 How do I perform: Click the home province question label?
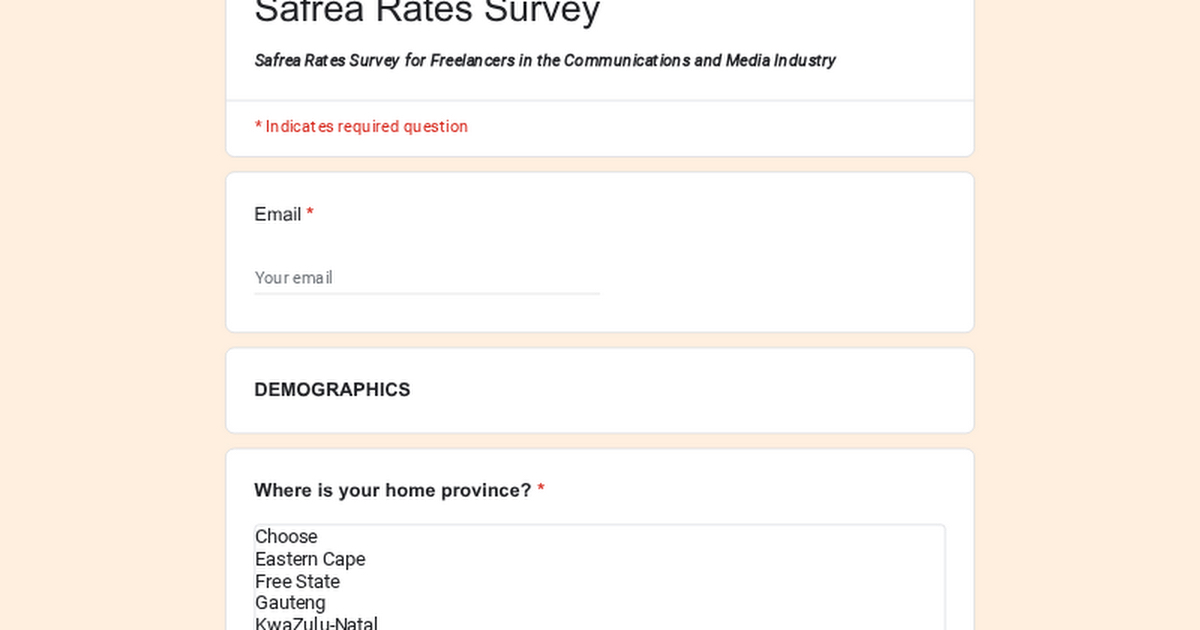[392, 490]
